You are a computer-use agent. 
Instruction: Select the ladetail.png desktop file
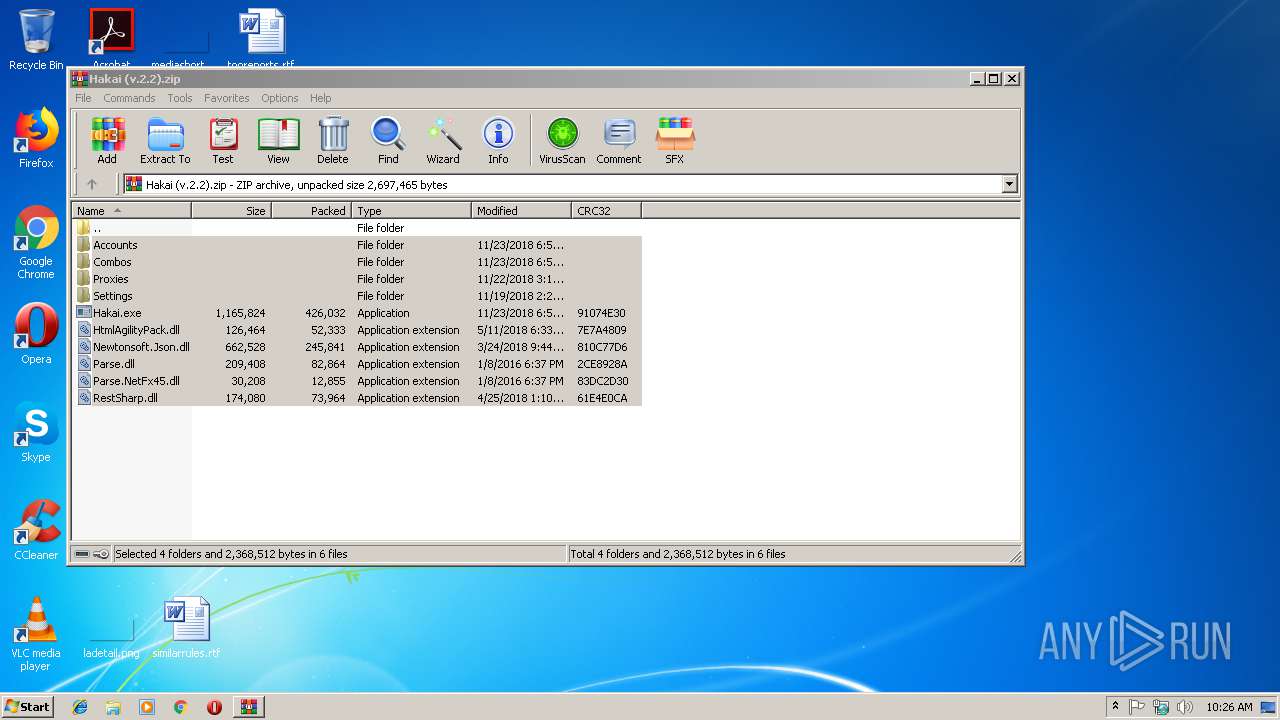coord(111,638)
